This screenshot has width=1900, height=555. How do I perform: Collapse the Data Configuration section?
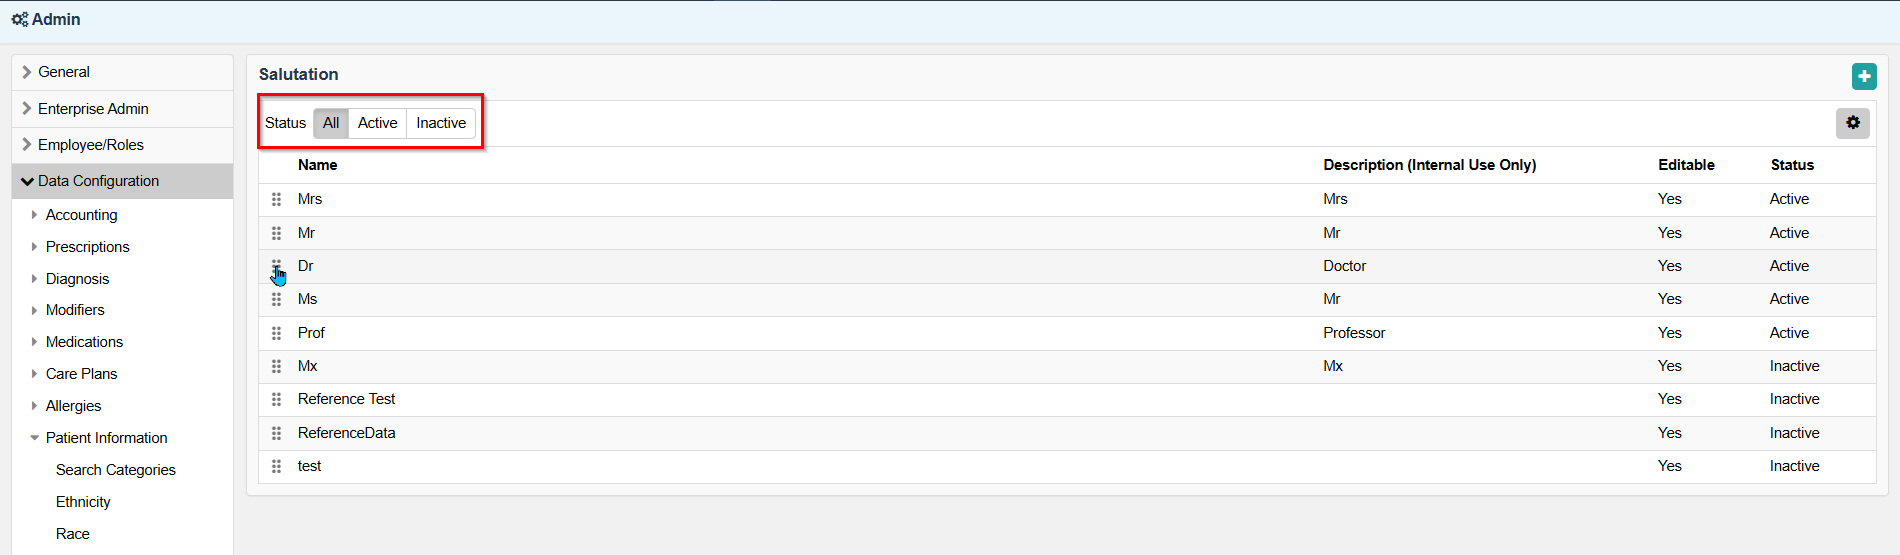click(97, 181)
